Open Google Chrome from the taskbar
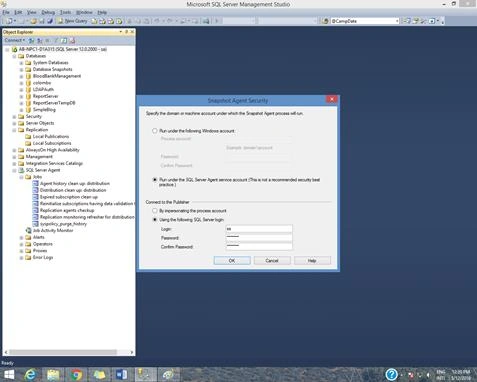The width and height of the screenshot is (477, 382). (x=76, y=375)
